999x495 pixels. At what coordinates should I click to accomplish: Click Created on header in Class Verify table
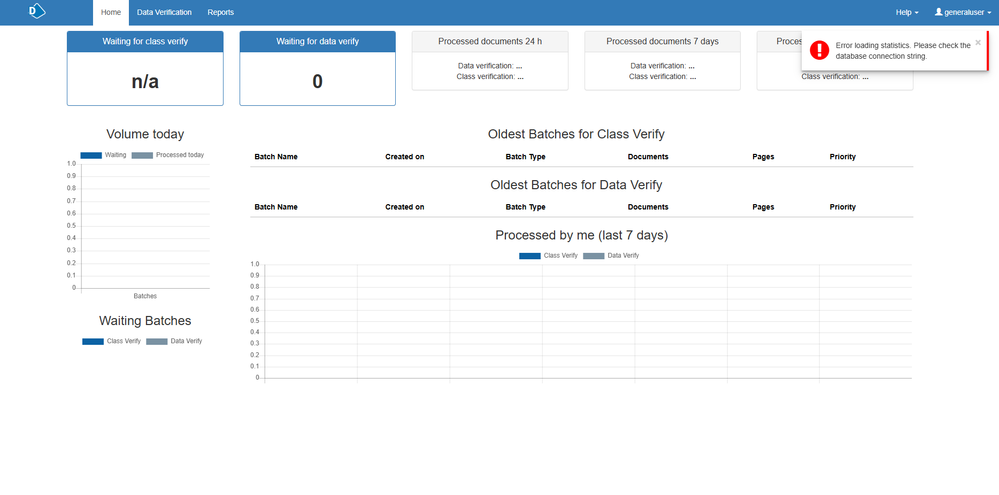(x=405, y=157)
